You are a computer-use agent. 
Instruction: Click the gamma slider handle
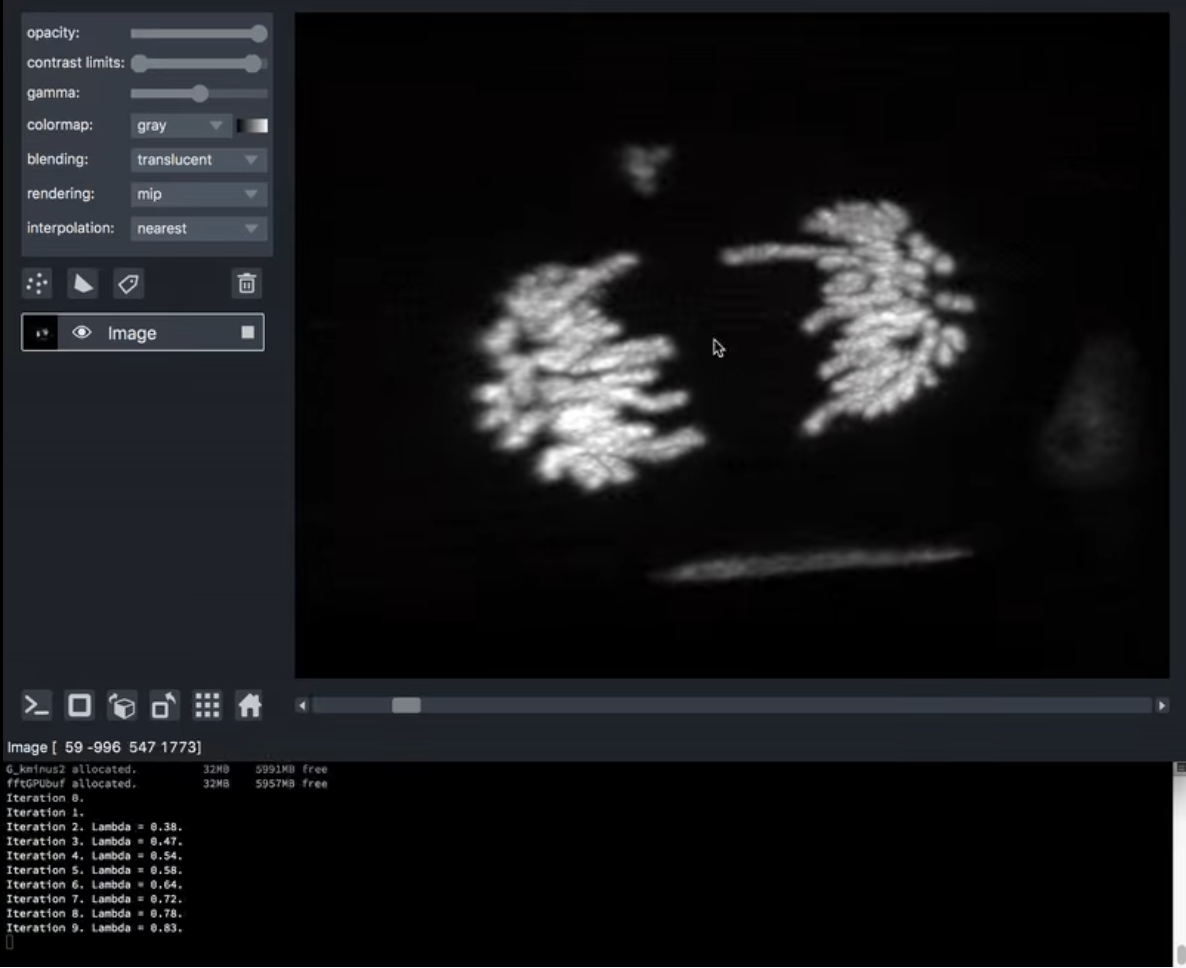(200, 94)
